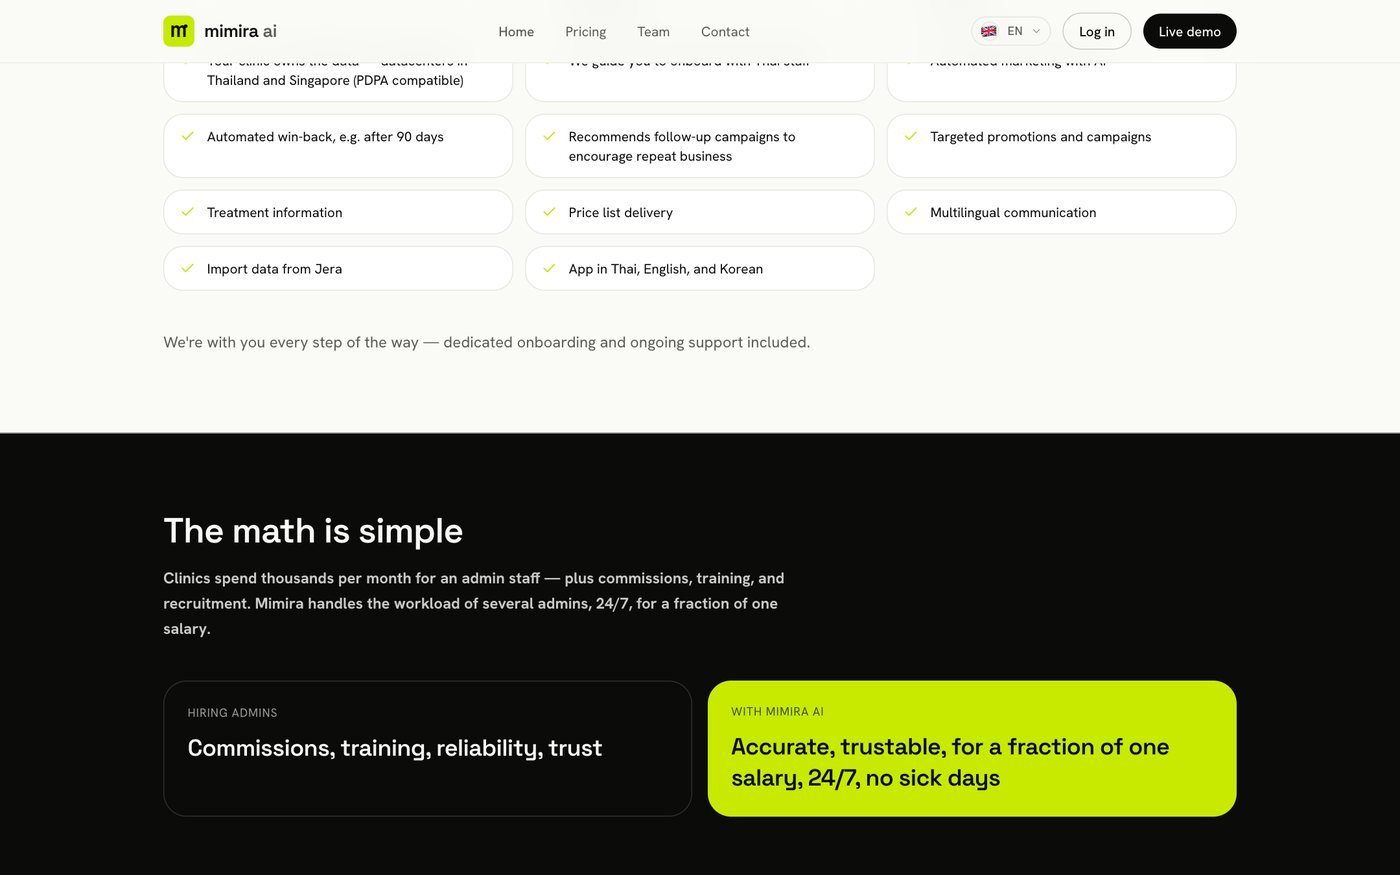Click checkmark next to Treatment information
Image resolution: width=1400 pixels, height=875 pixels.
[x=187, y=212]
